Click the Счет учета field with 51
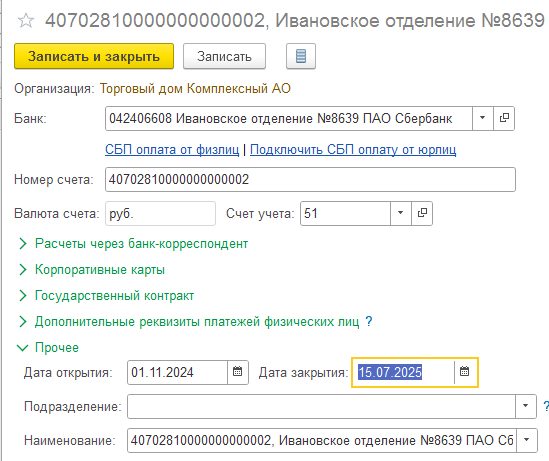549x461 pixels. coord(346,213)
